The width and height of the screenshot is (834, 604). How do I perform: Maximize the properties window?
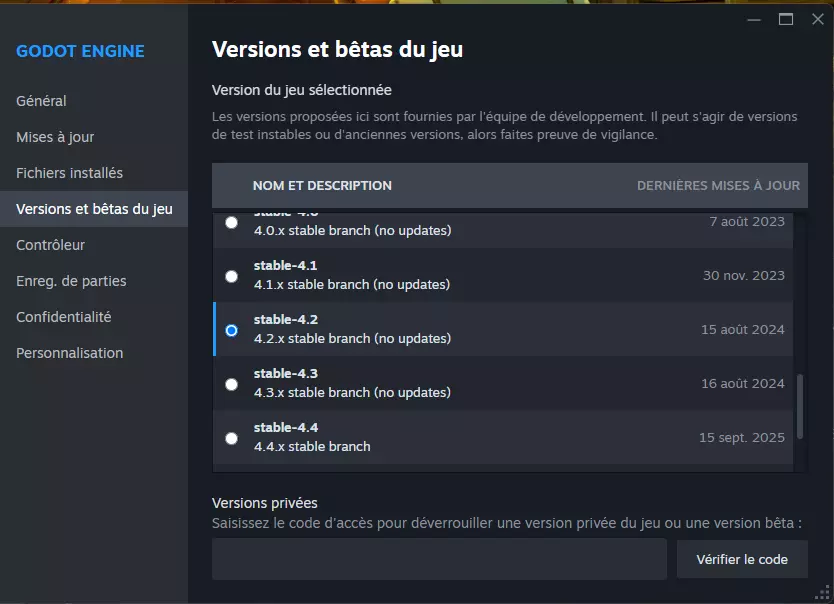(x=786, y=19)
